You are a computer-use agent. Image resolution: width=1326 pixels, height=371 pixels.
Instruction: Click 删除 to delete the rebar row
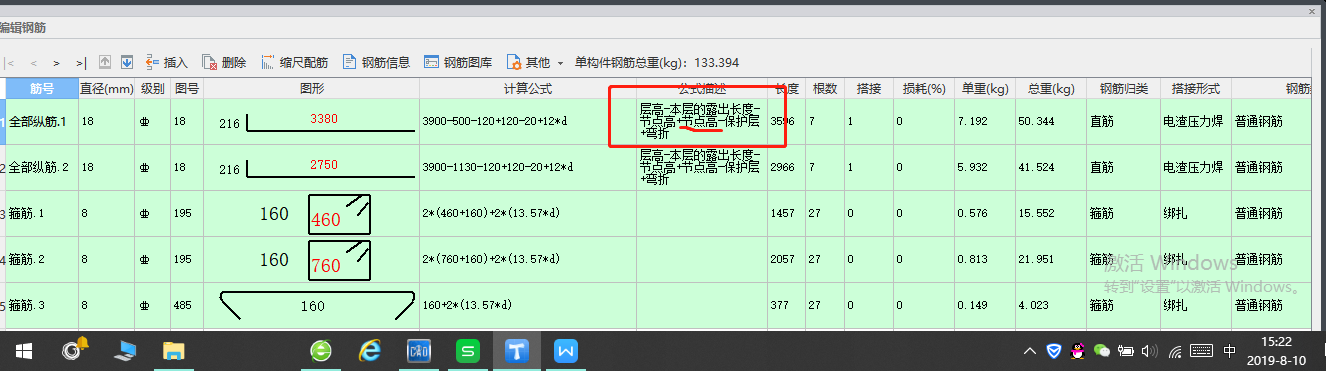coord(224,62)
